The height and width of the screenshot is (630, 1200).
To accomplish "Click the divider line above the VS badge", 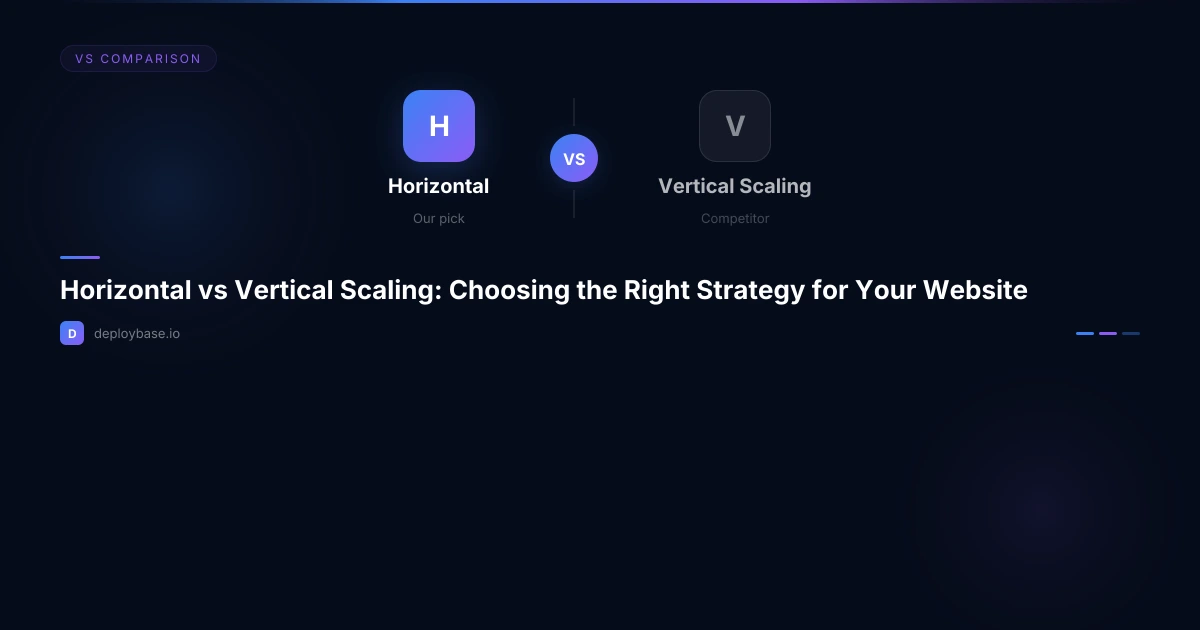I will click(574, 115).
